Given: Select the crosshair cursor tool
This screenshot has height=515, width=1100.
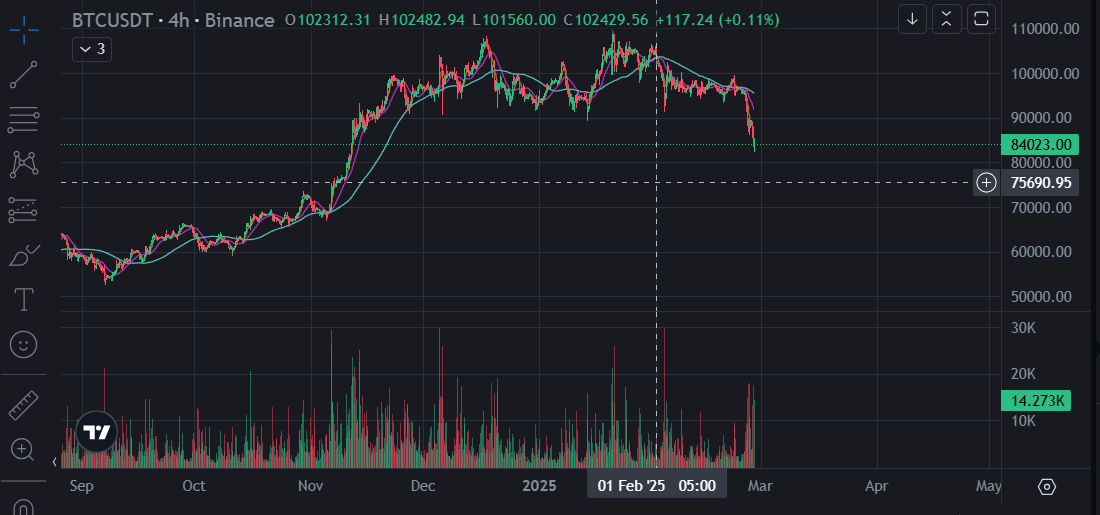Looking at the screenshot, I should (23, 30).
